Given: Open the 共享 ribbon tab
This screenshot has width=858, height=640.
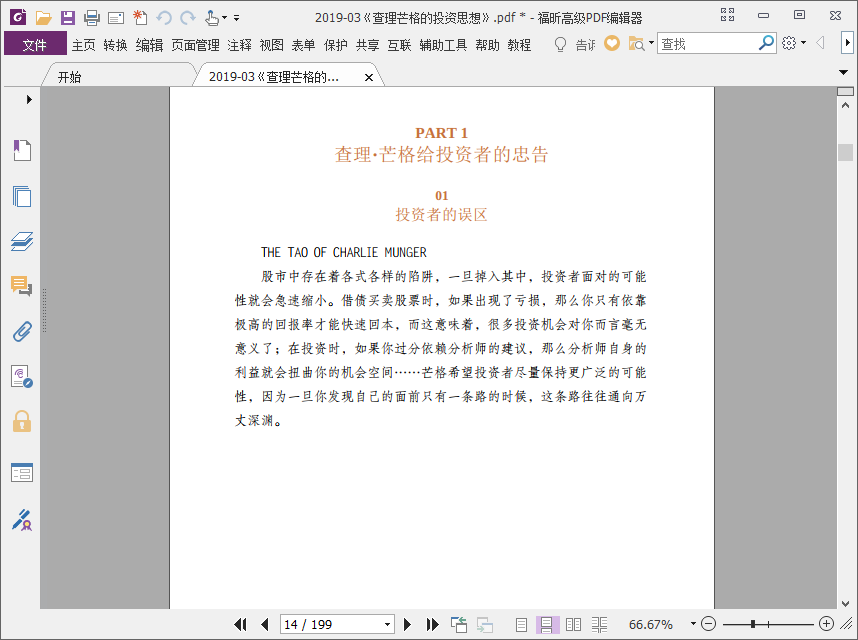Looking at the screenshot, I should click(x=367, y=45).
